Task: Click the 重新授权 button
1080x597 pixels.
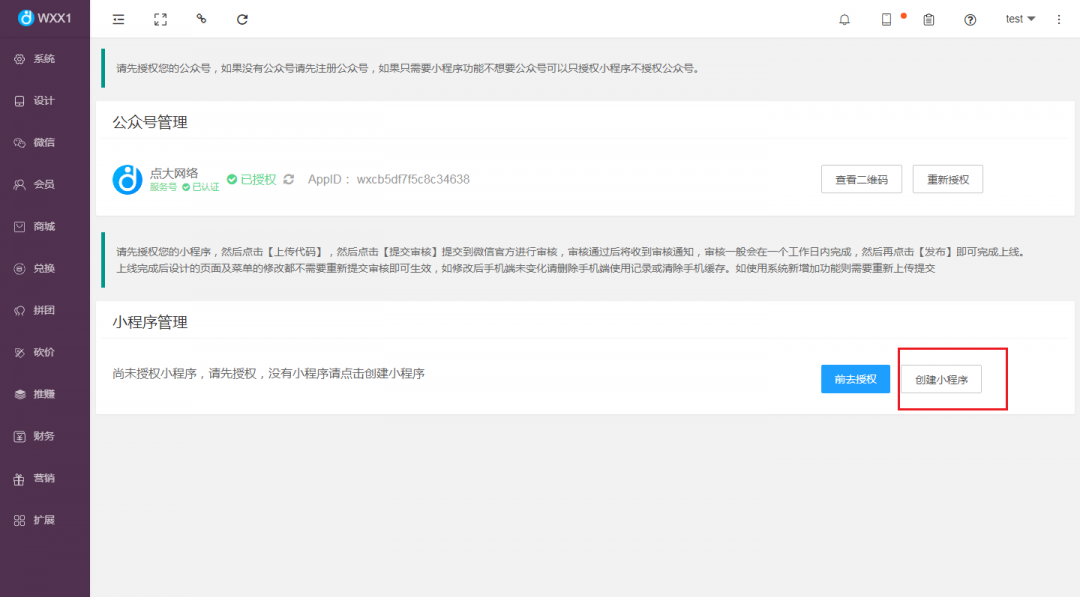Action: click(947, 179)
